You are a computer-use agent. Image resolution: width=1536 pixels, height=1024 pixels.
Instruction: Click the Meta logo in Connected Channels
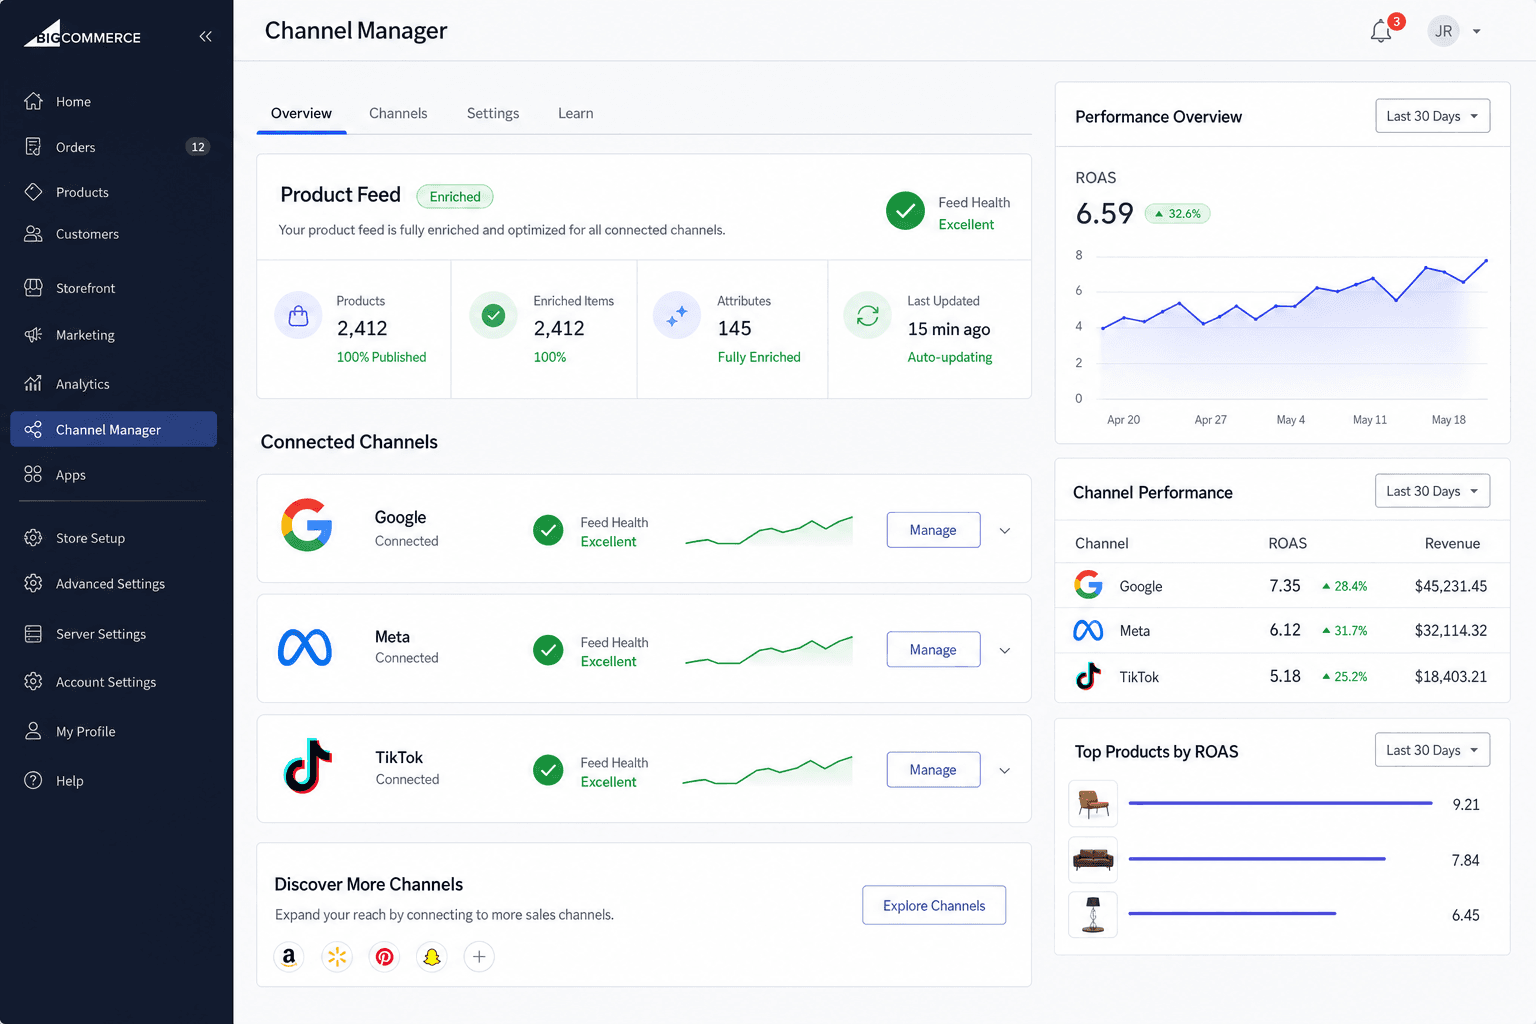point(305,648)
